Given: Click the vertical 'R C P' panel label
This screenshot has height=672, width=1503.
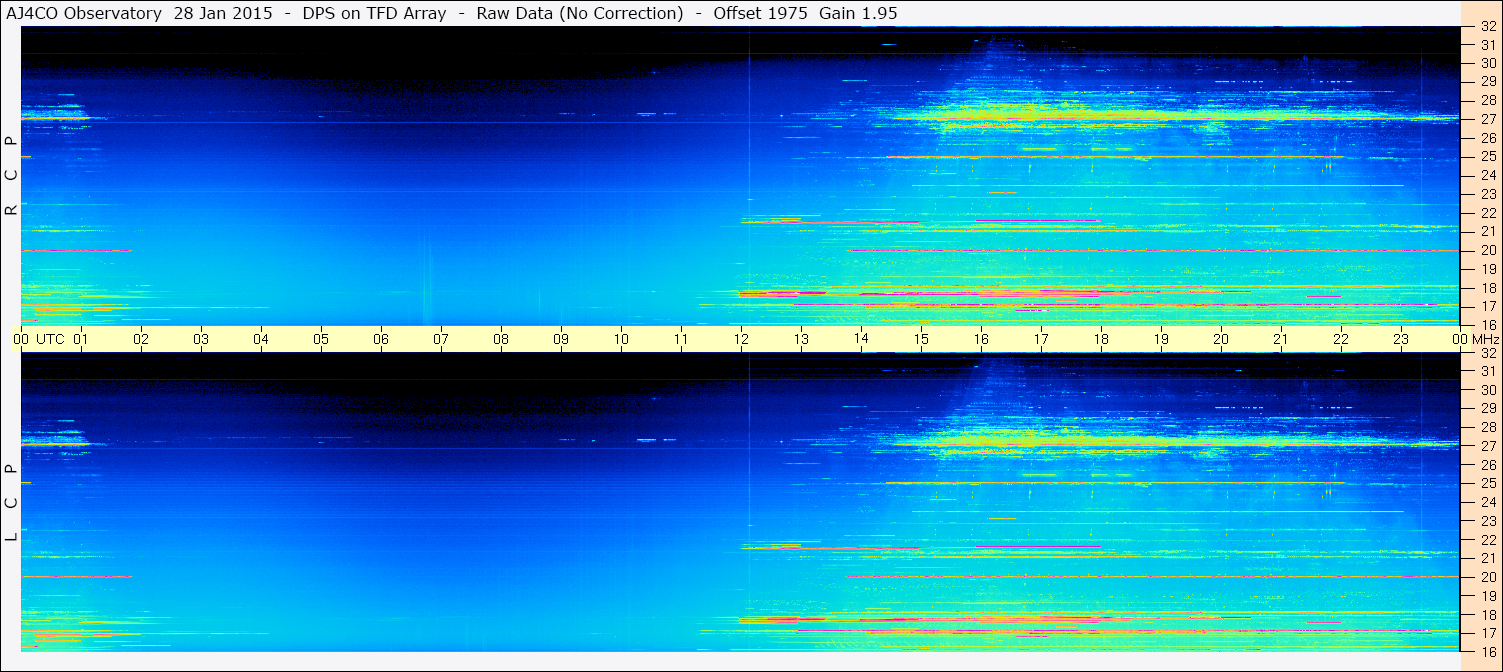Looking at the screenshot, I should point(11,175).
